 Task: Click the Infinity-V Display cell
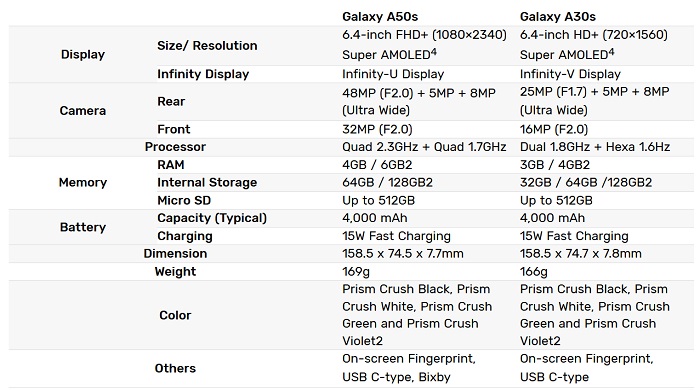pos(570,74)
